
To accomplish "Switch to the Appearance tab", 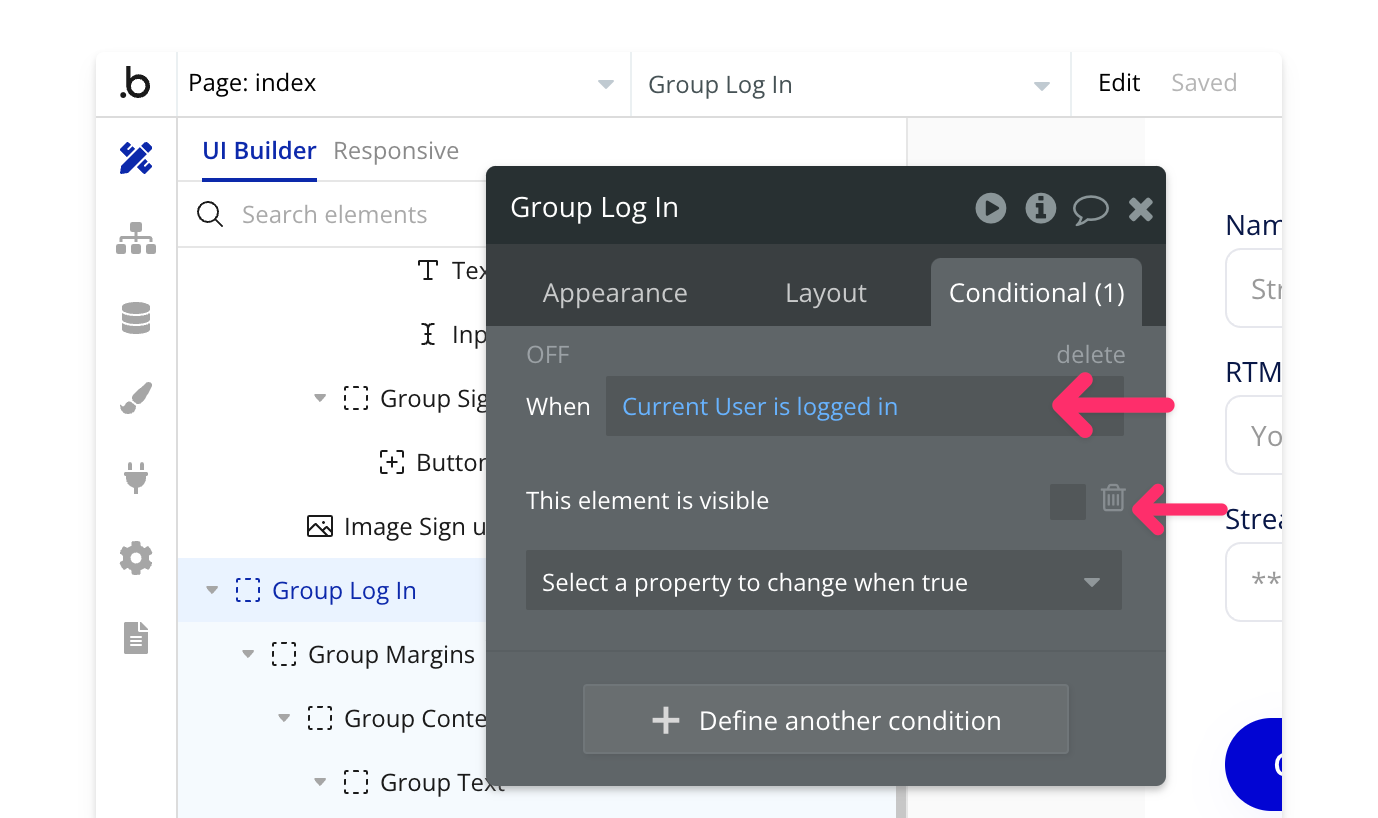I will 615,293.
